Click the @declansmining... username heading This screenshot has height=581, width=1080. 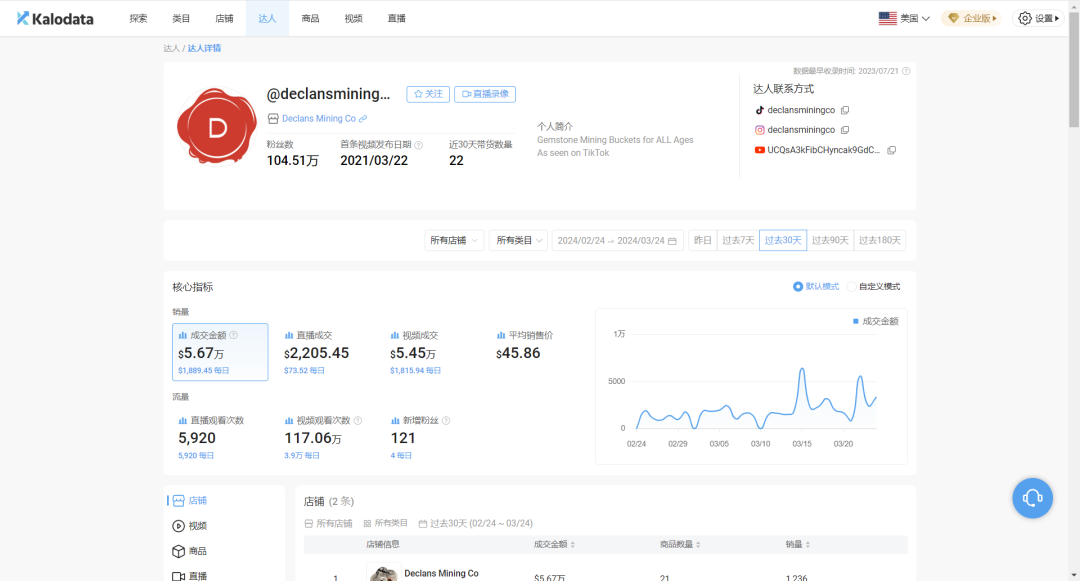click(x=329, y=94)
